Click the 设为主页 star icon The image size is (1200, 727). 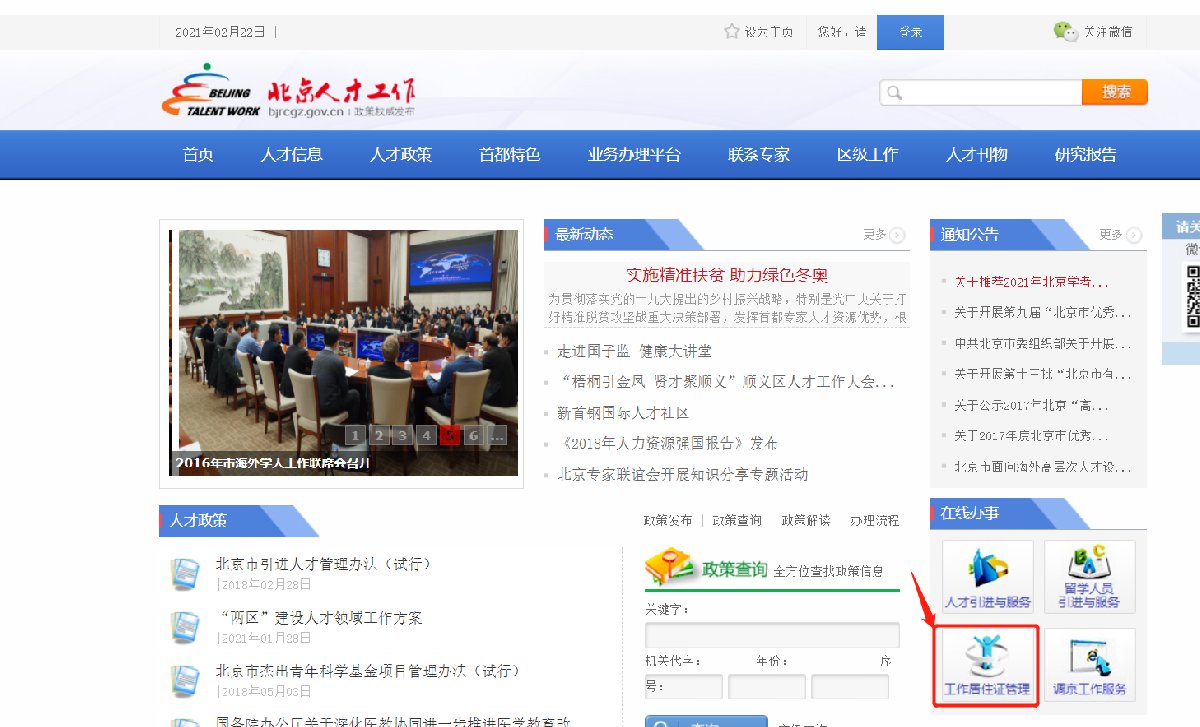tap(732, 31)
